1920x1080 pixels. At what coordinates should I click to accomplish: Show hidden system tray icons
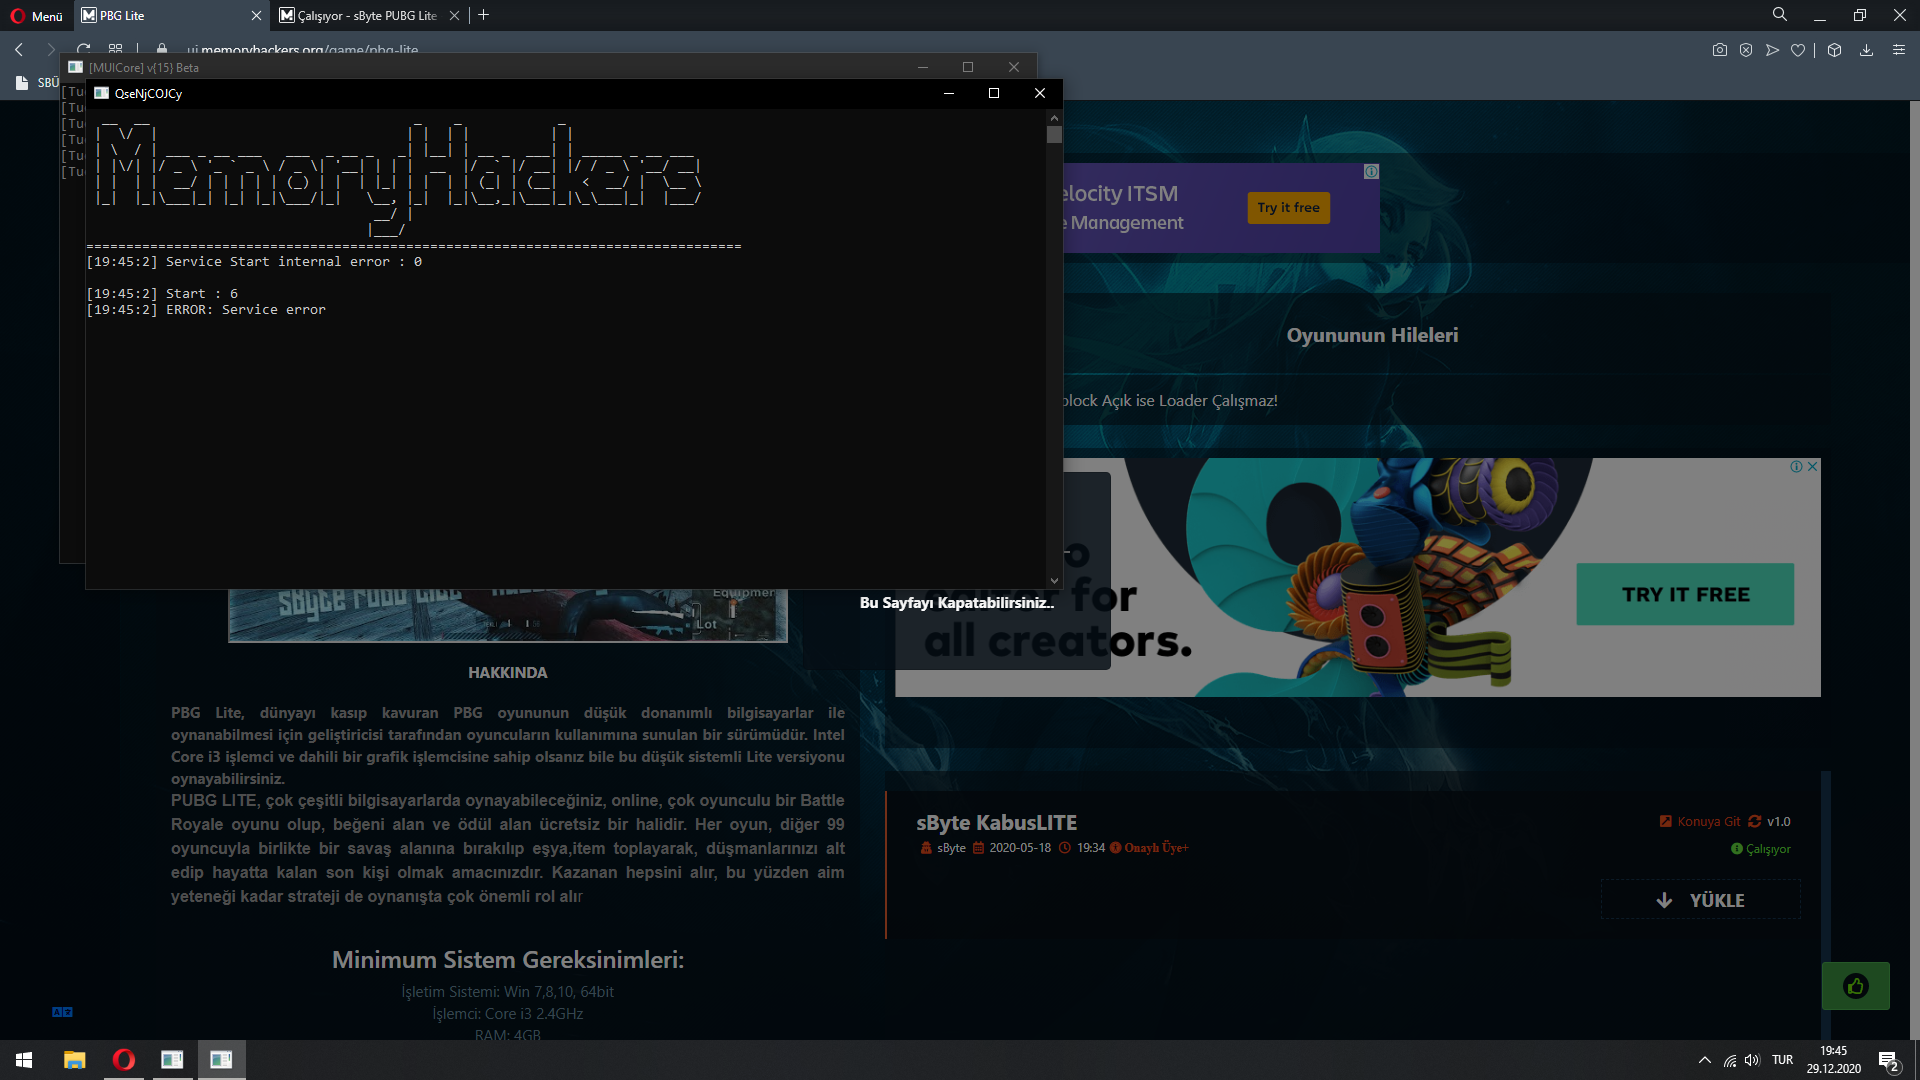point(1705,1060)
